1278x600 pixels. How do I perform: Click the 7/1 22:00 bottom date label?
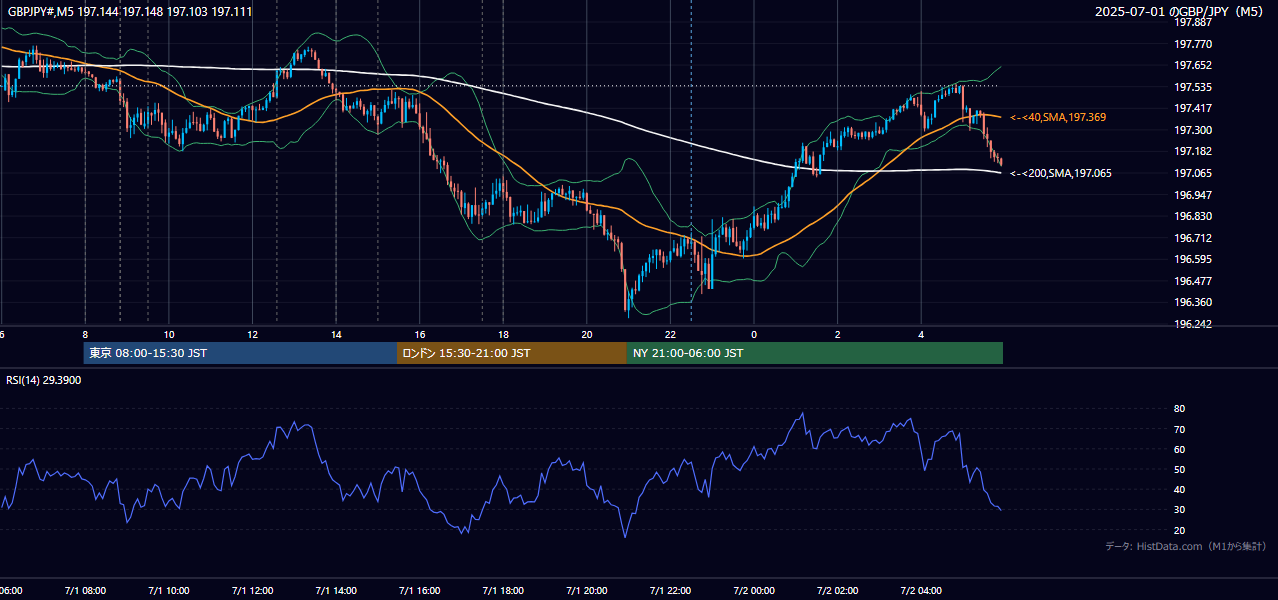(671, 591)
